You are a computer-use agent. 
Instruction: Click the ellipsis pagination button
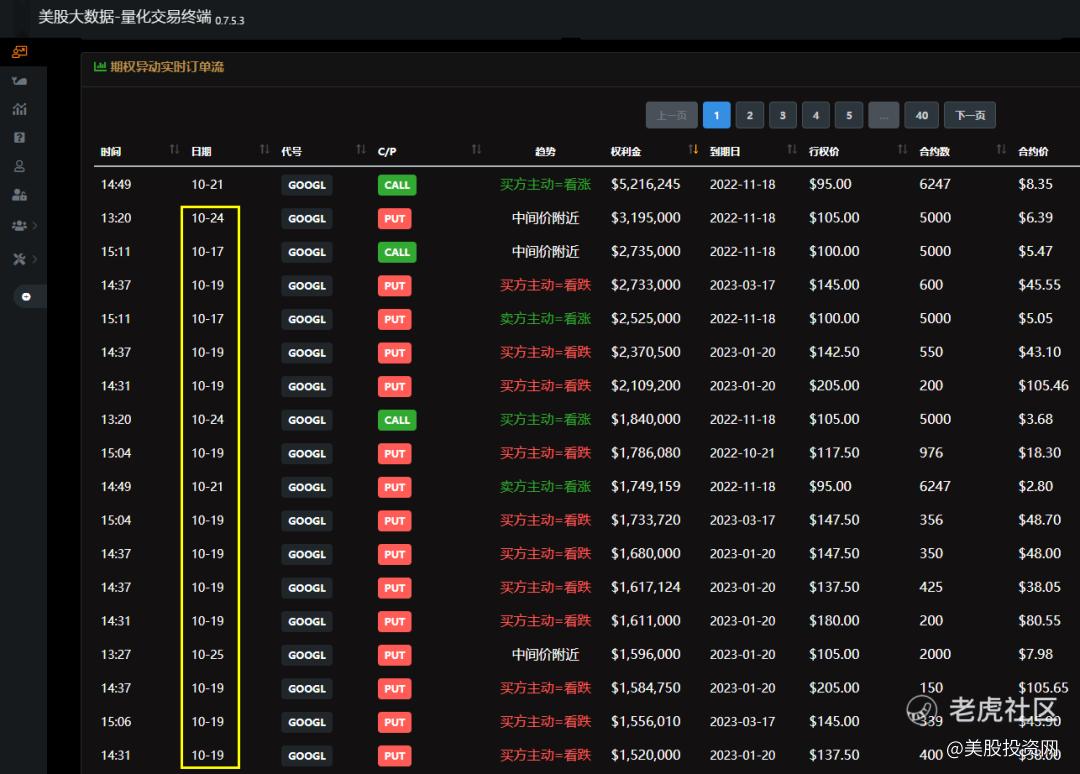[x=884, y=115]
